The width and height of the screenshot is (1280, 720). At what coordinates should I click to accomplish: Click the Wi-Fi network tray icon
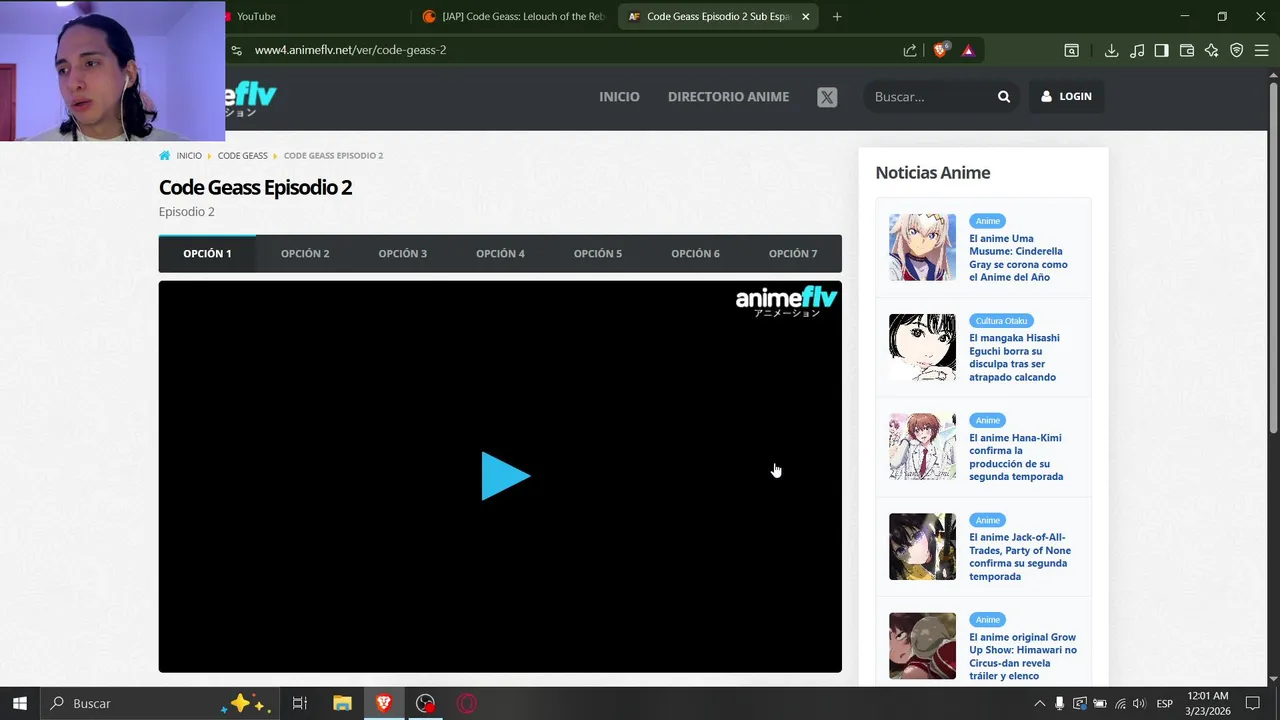(1120, 704)
